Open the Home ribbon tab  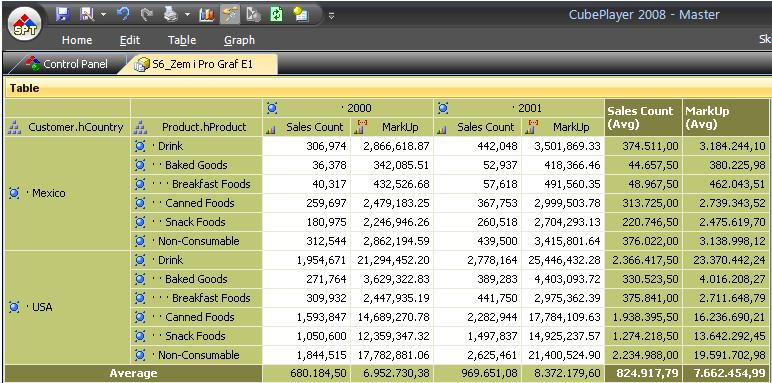coord(77,40)
